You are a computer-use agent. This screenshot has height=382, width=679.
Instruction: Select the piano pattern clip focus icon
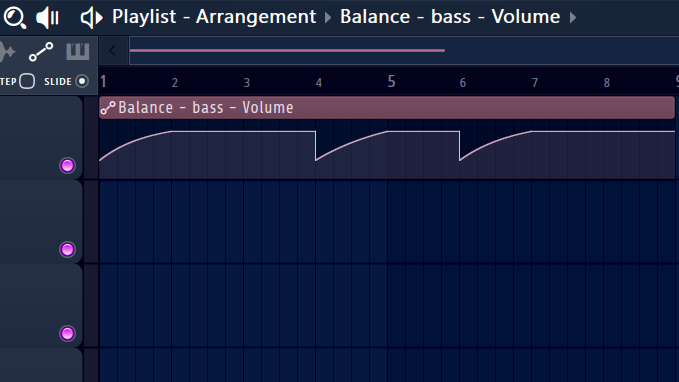(x=78, y=52)
